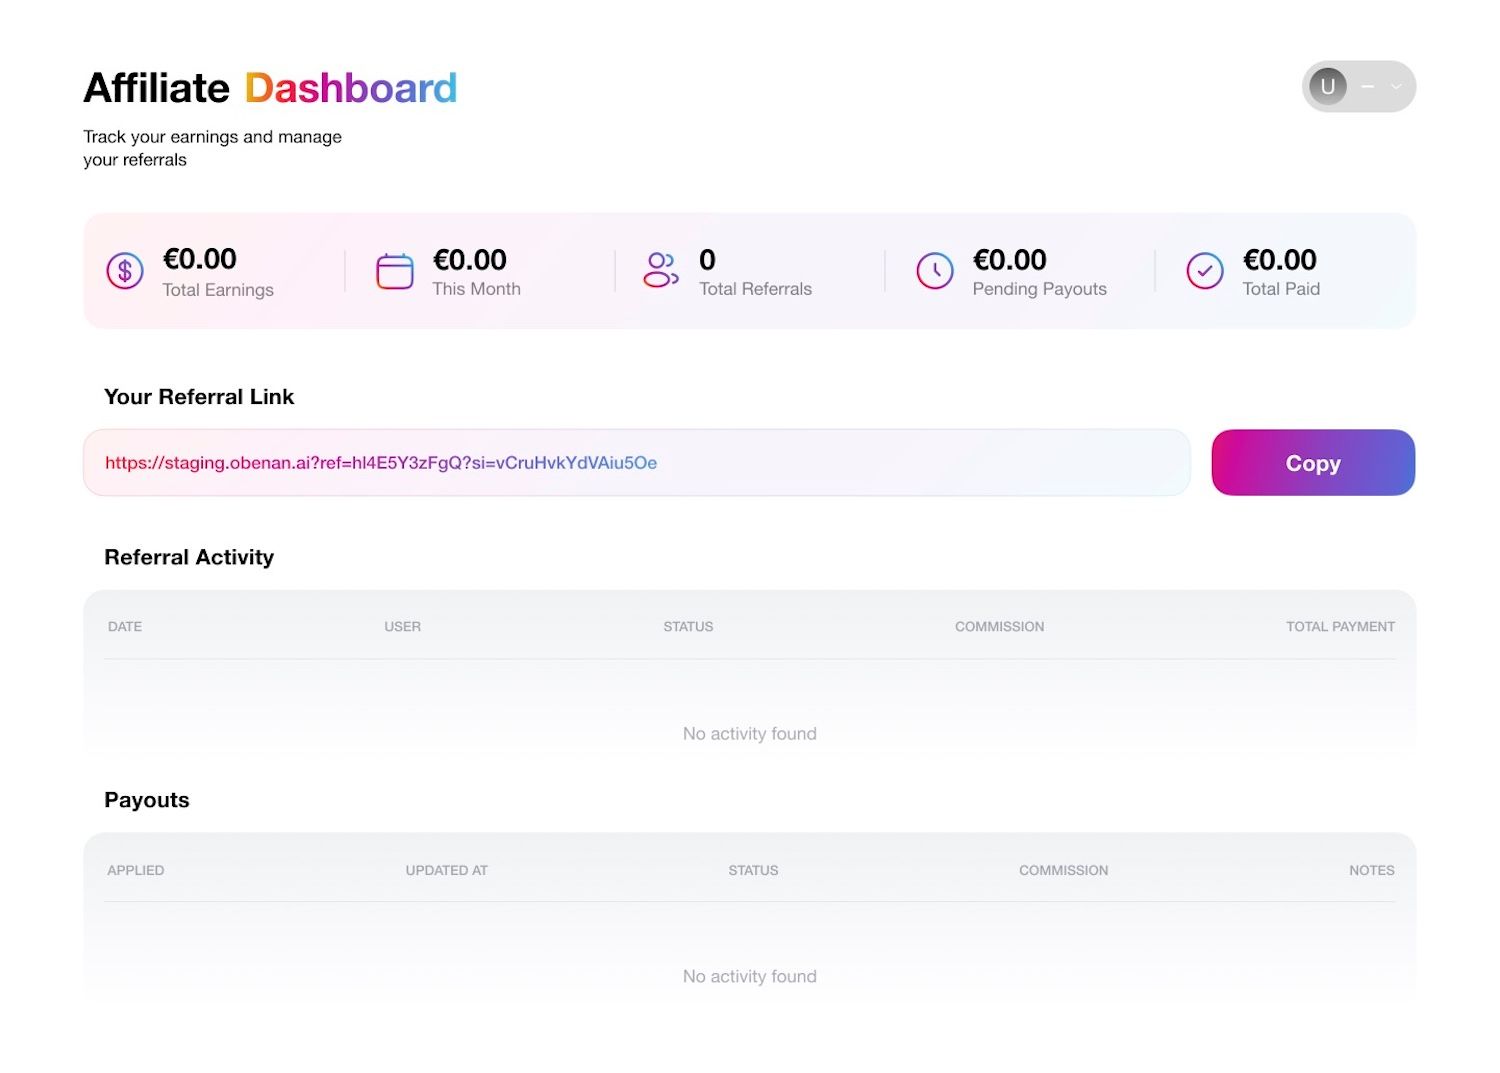
Task: Copy the referral link
Action: click(x=1313, y=463)
